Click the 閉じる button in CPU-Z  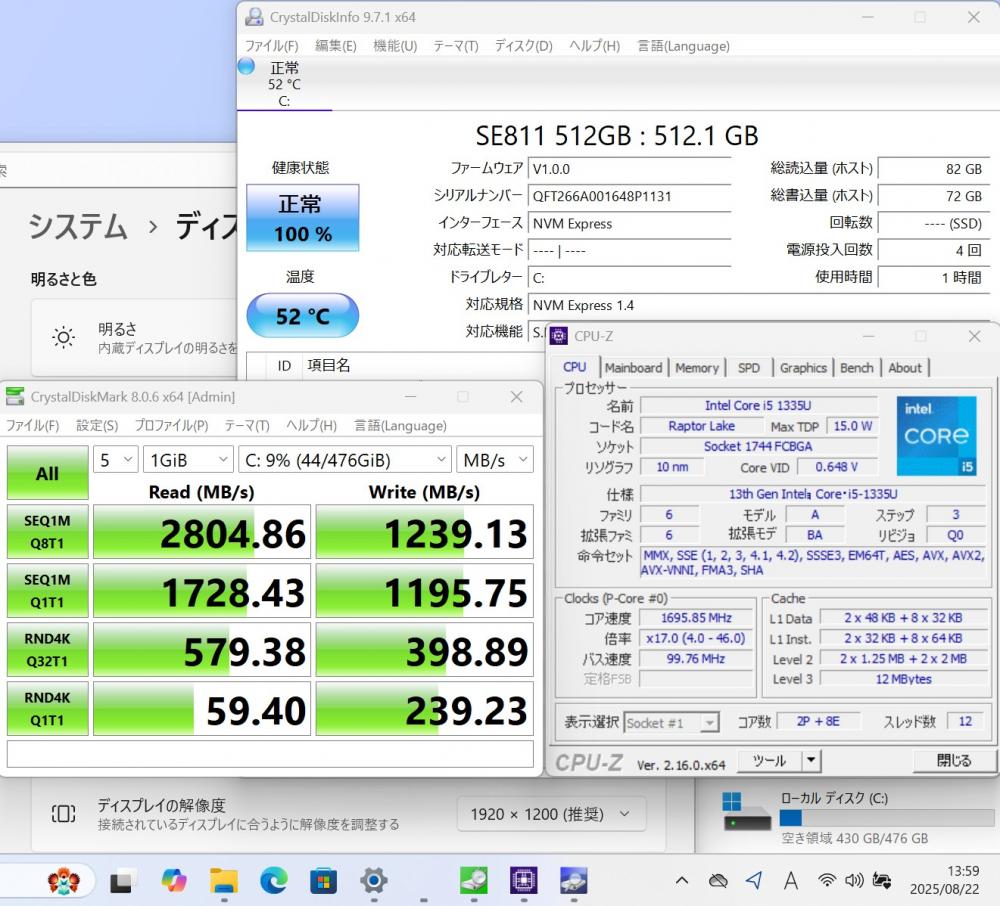[953, 760]
